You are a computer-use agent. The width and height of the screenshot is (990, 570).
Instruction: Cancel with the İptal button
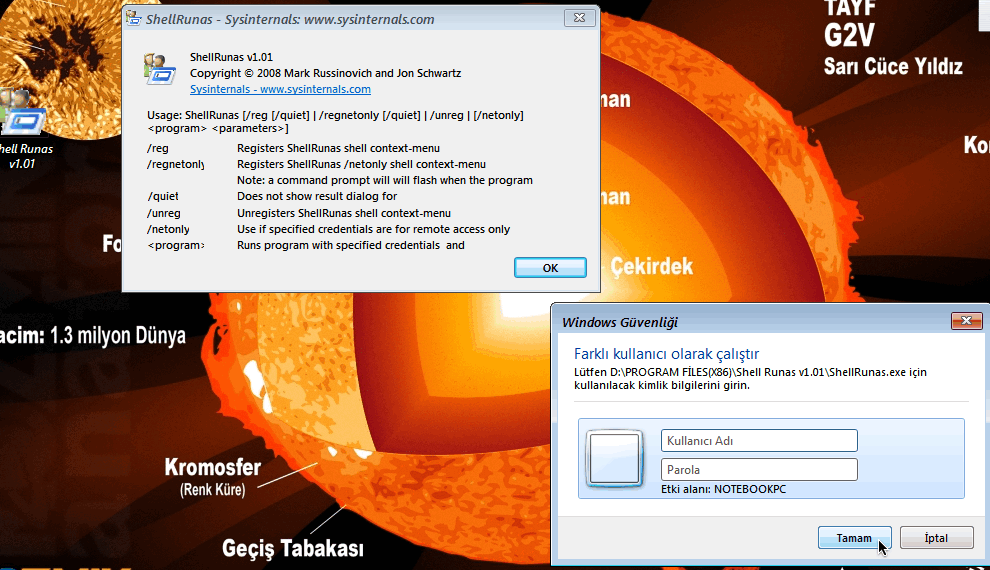click(936, 538)
